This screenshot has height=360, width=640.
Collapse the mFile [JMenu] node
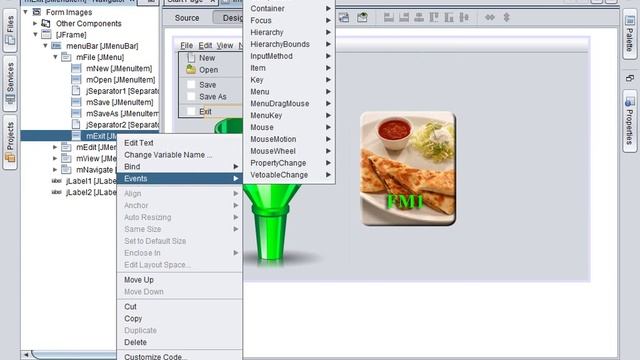[55, 57]
